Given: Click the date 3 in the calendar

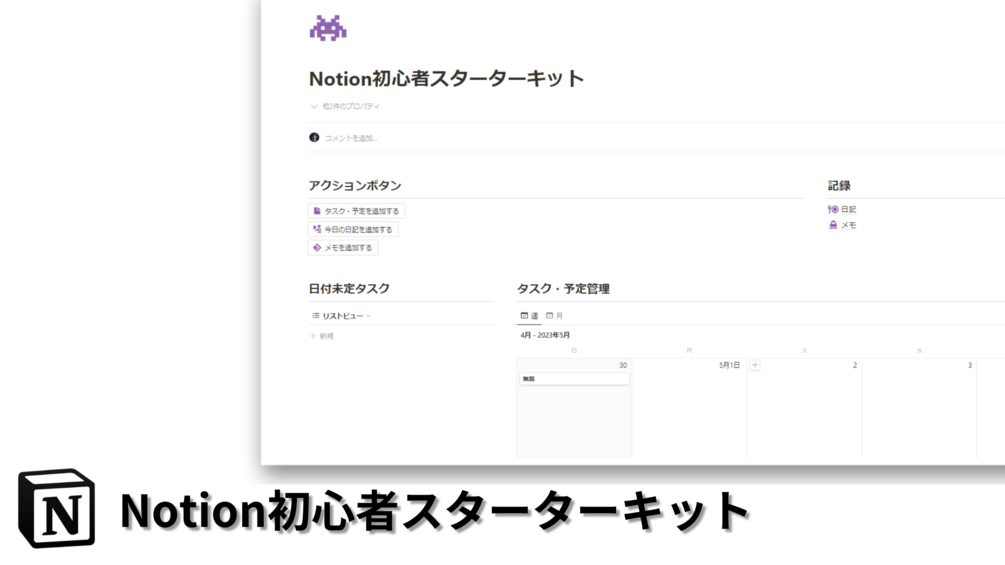Looking at the screenshot, I should 970,365.
